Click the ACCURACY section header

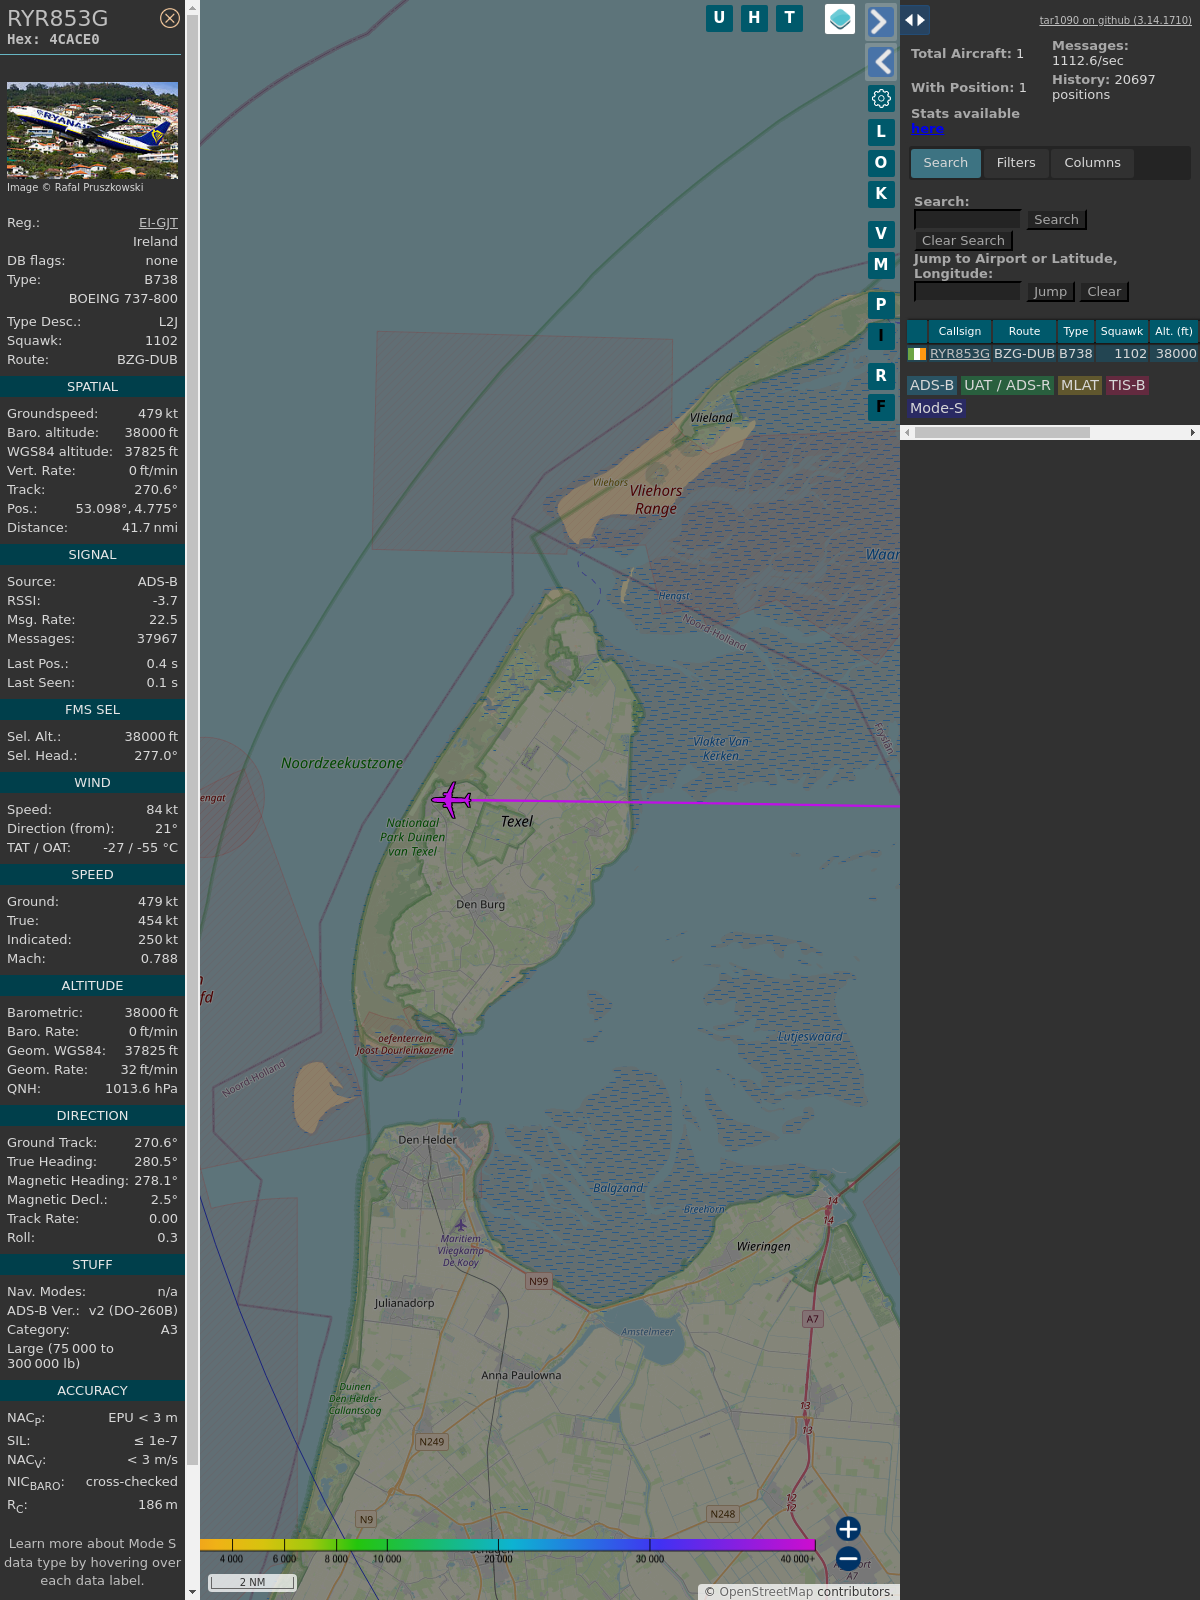point(92,1391)
